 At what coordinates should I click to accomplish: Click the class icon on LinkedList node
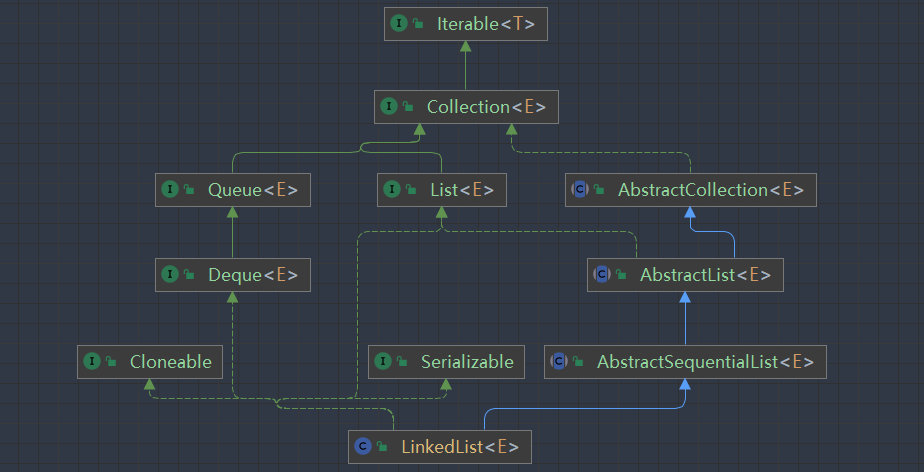tap(362, 446)
